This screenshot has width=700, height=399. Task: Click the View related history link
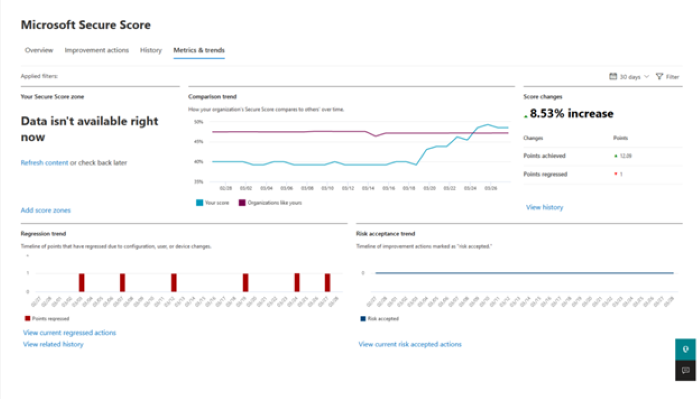(x=53, y=344)
